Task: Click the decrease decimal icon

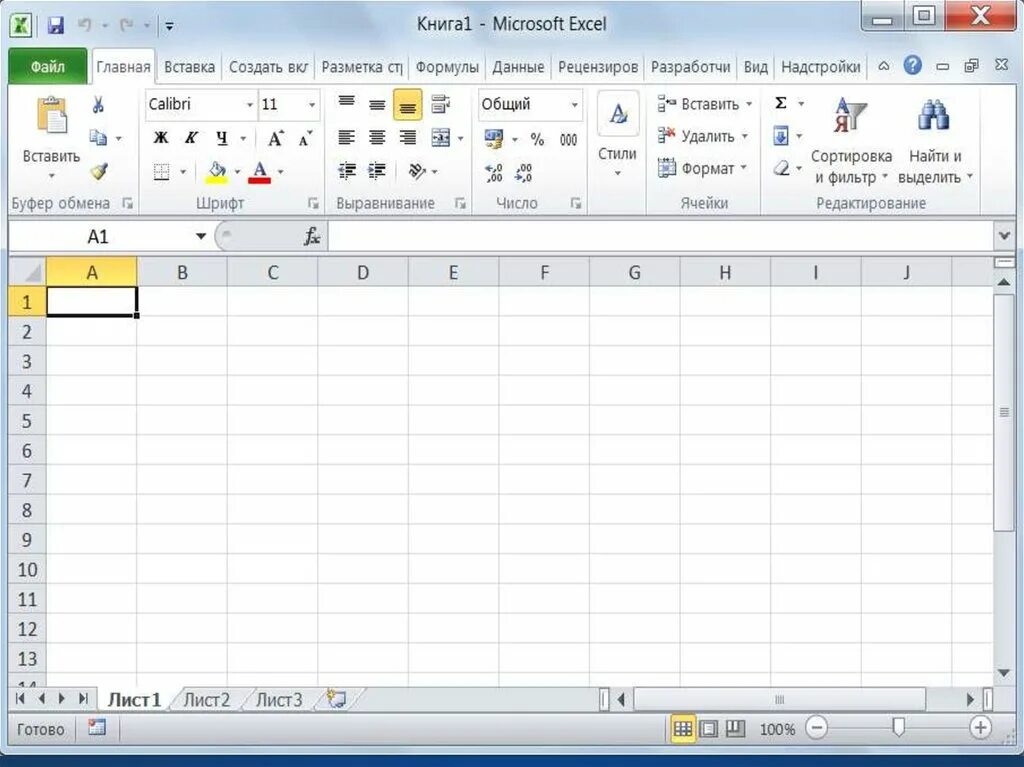Action: pos(524,172)
